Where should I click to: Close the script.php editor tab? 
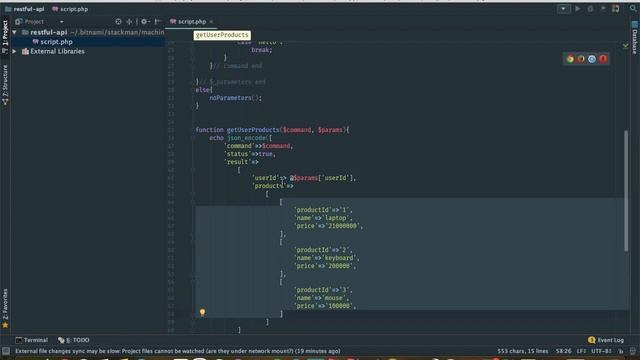coord(211,22)
